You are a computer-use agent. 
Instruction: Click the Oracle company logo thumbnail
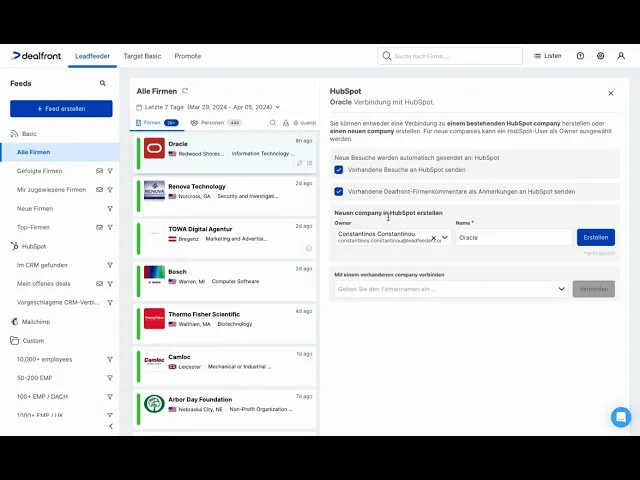tap(154, 148)
